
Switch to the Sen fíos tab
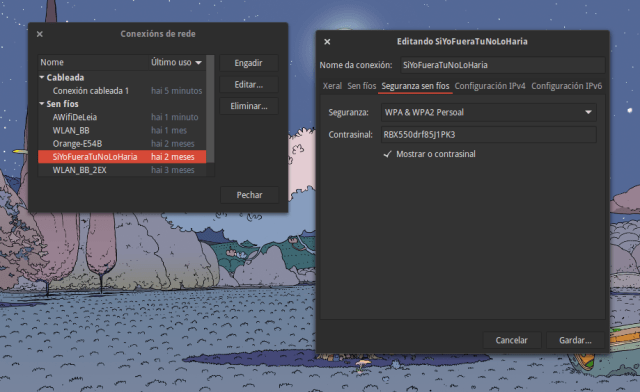[x=362, y=86]
